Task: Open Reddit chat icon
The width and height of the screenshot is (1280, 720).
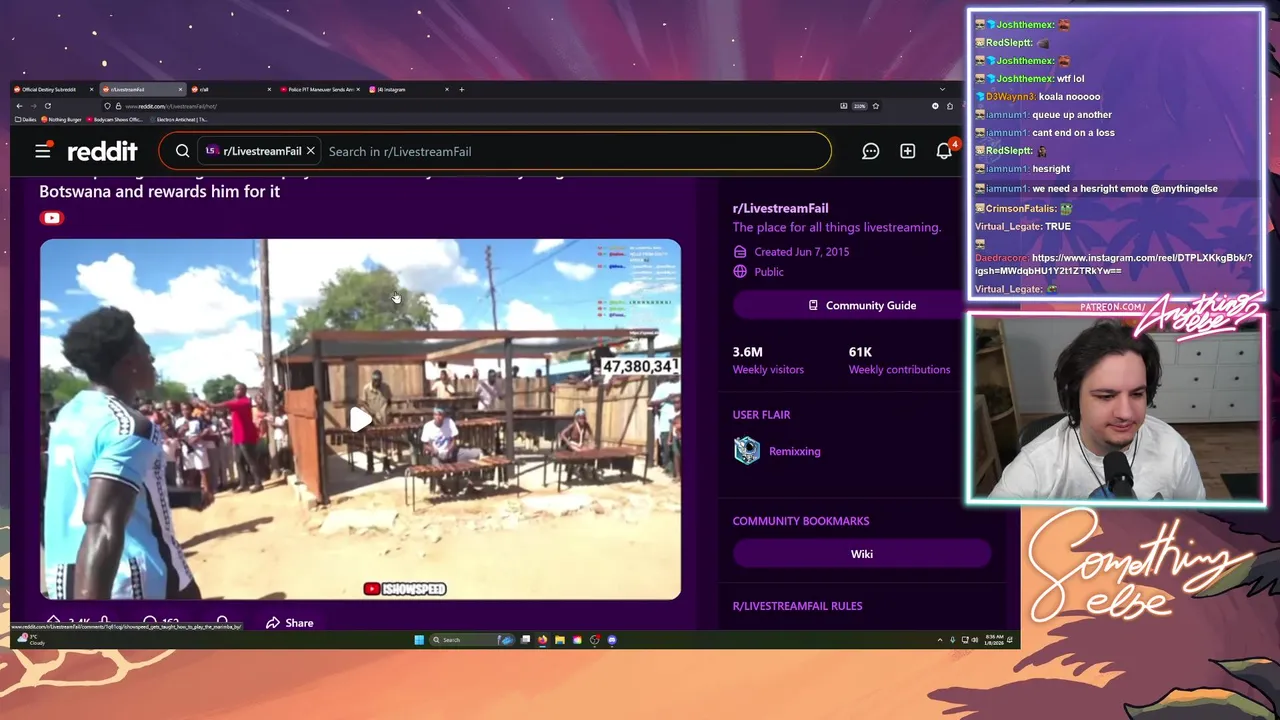Action: pyautogui.click(x=871, y=151)
